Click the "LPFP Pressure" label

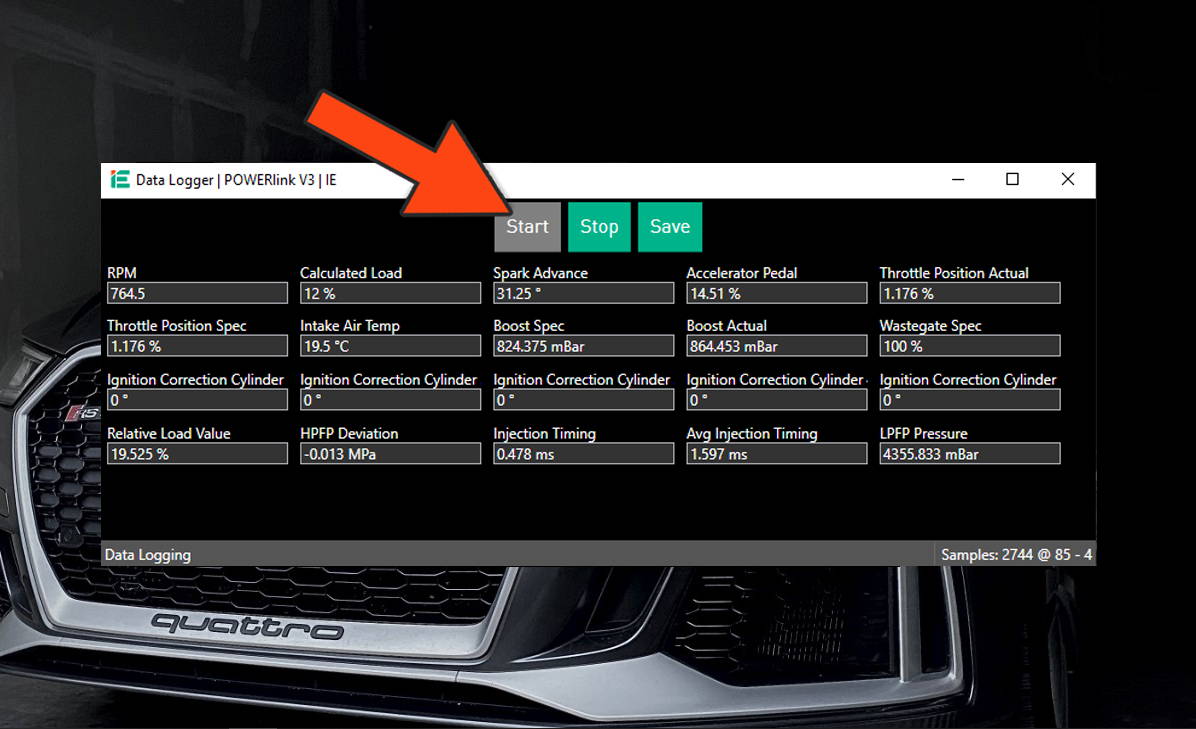[924, 433]
